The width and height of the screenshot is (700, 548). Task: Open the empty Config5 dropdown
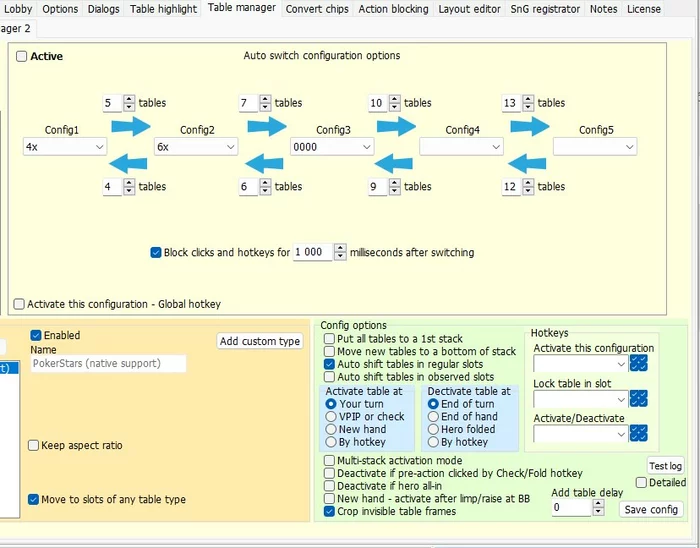pos(595,147)
